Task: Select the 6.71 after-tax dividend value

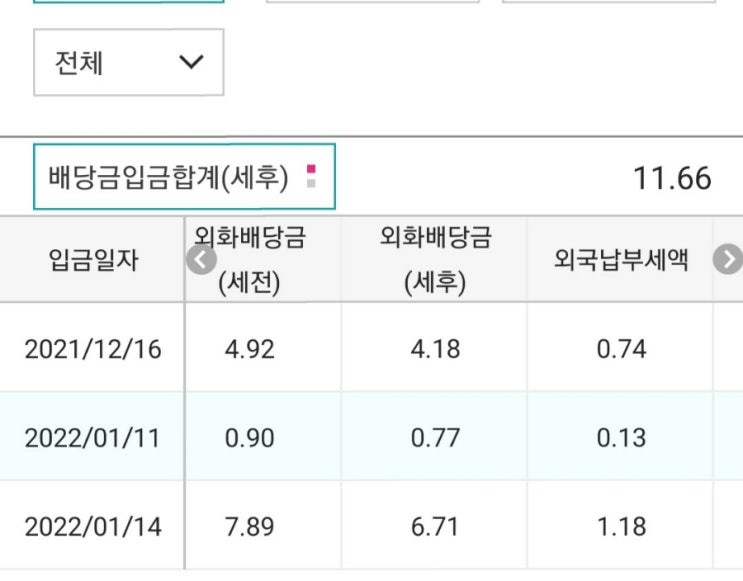Action: tap(436, 526)
